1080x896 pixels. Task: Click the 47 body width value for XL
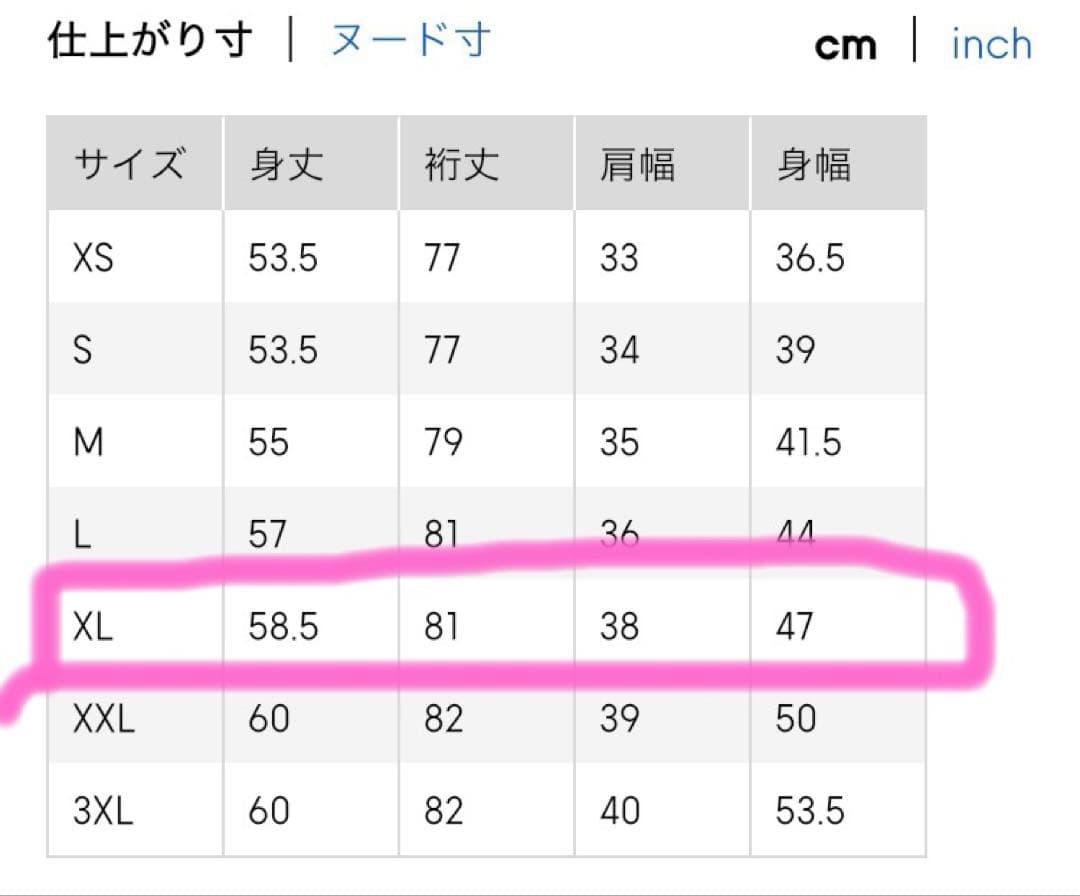[794, 627]
